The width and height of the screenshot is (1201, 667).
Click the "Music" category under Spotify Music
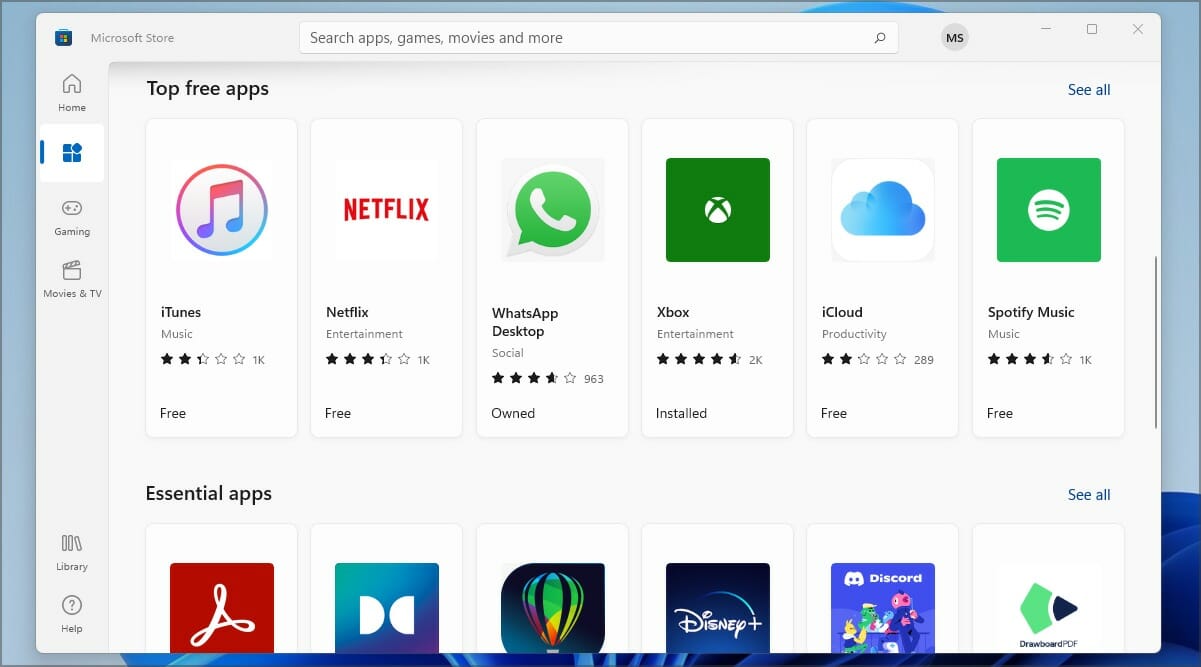[x=1004, y=334]
